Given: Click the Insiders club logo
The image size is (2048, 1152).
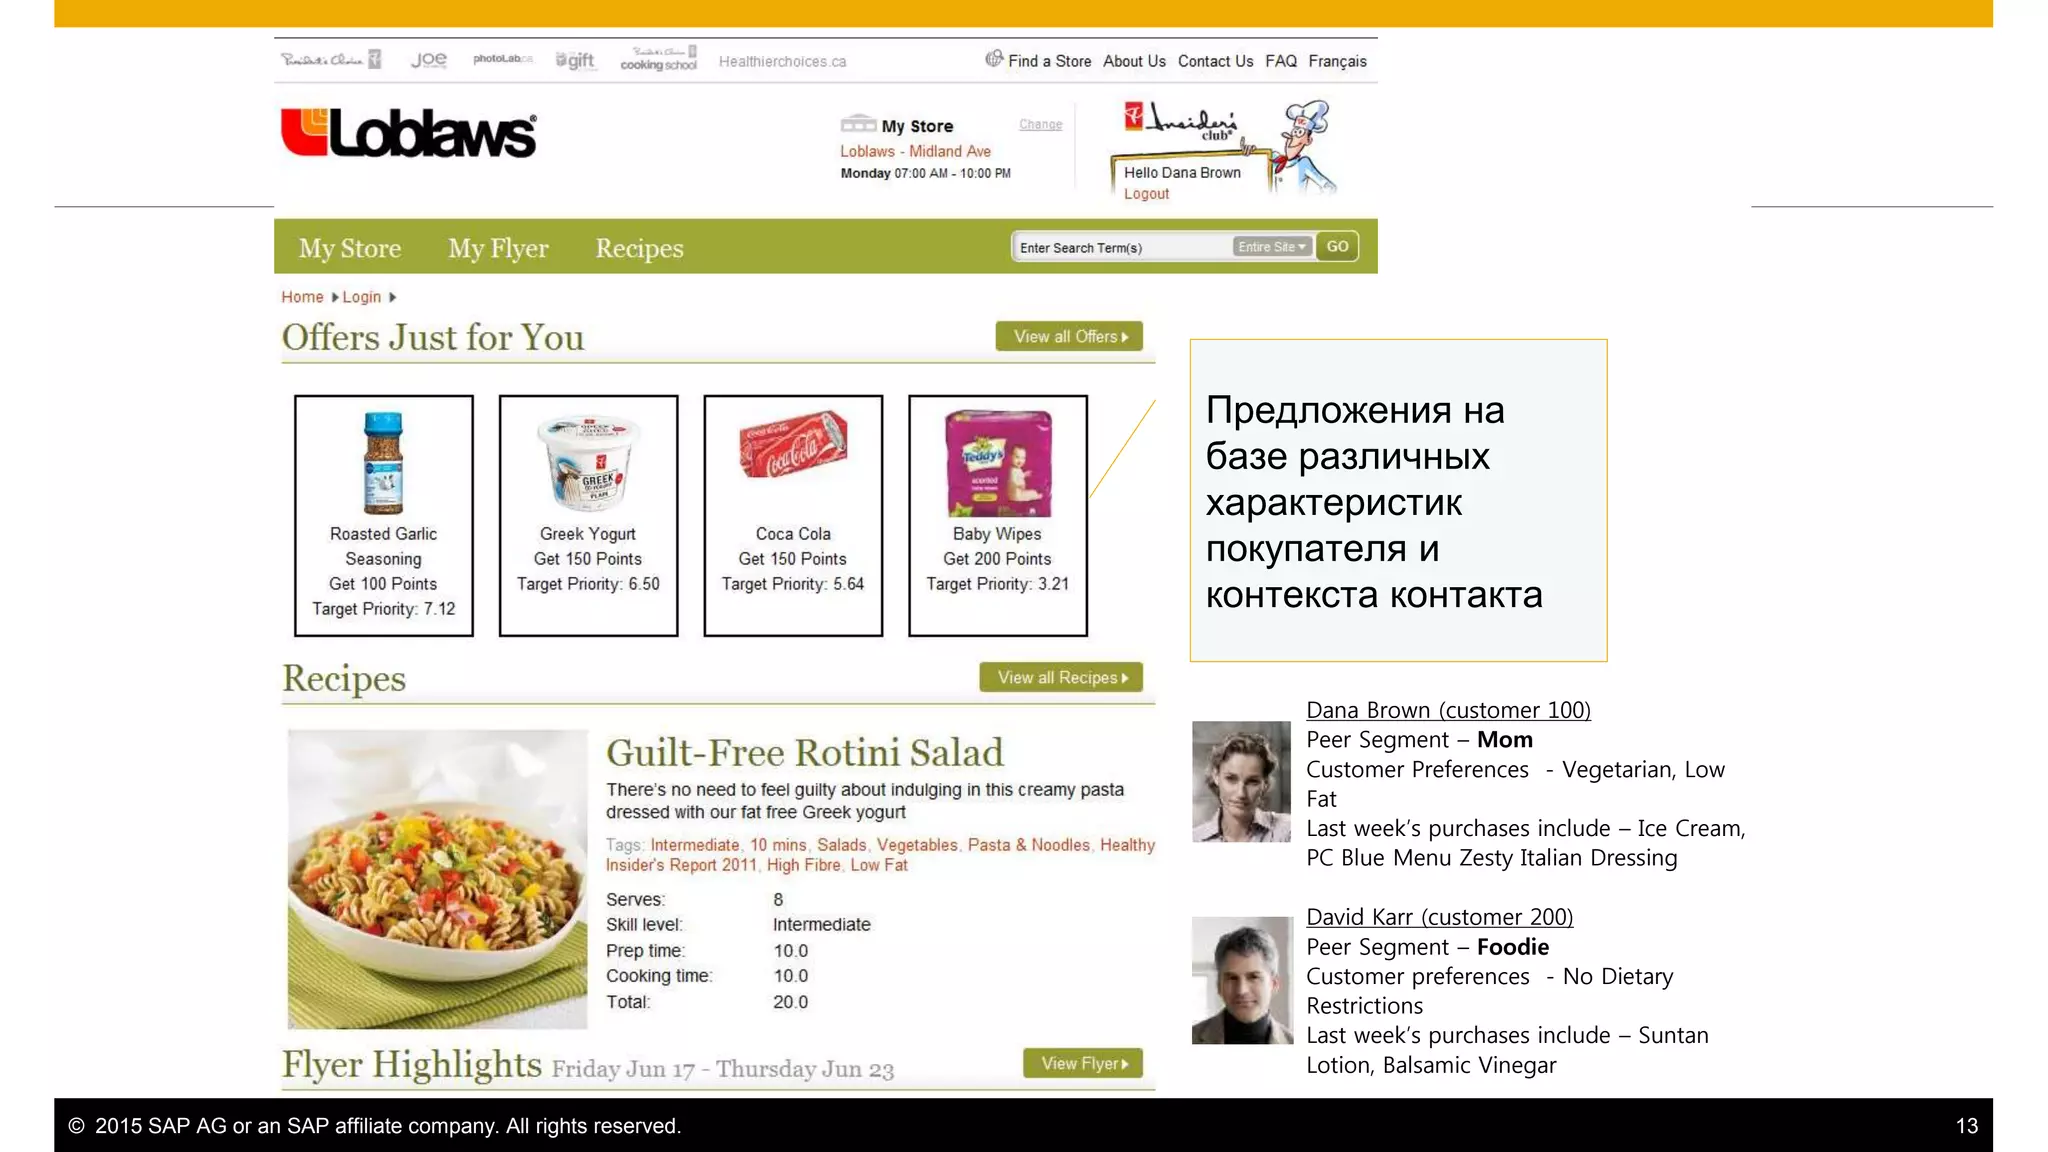Looking at the screenshot, I should click(1180, 121).
